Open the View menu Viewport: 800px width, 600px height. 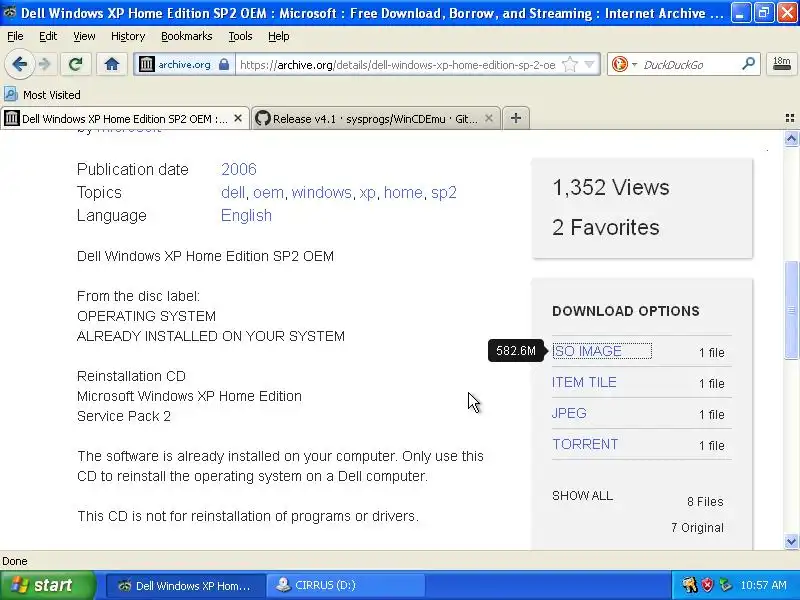[x=84, y=36]
